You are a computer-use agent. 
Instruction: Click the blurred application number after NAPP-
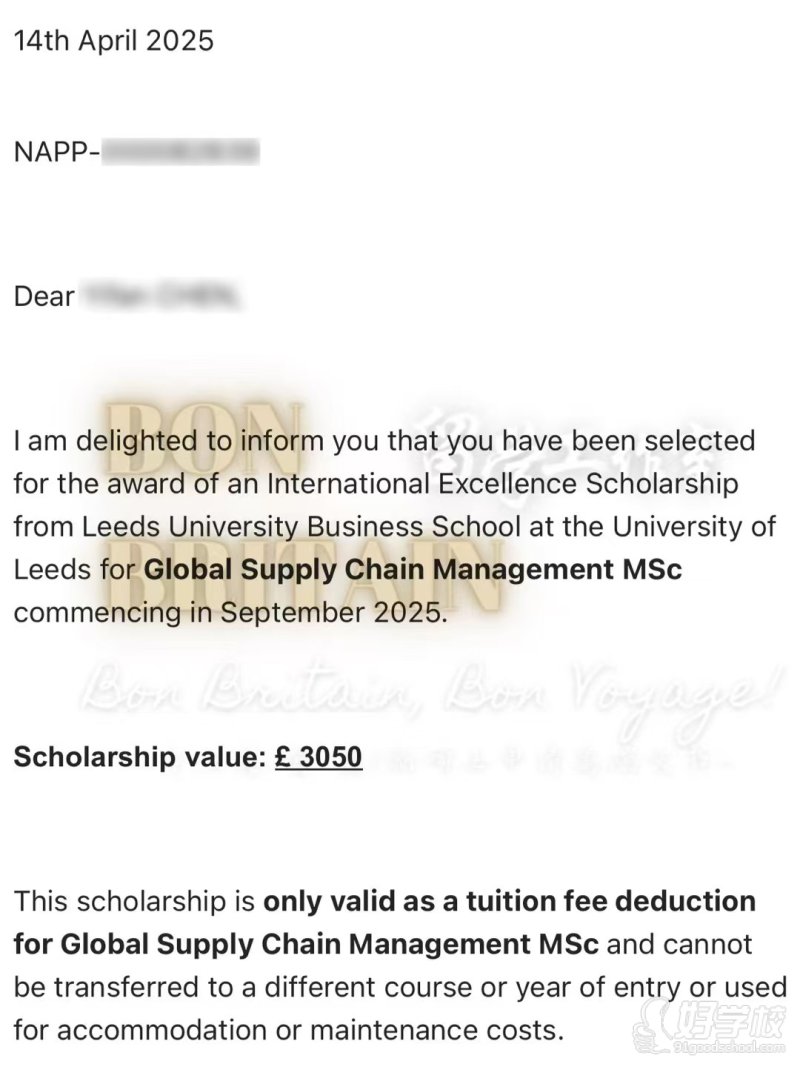click(181, 153)
